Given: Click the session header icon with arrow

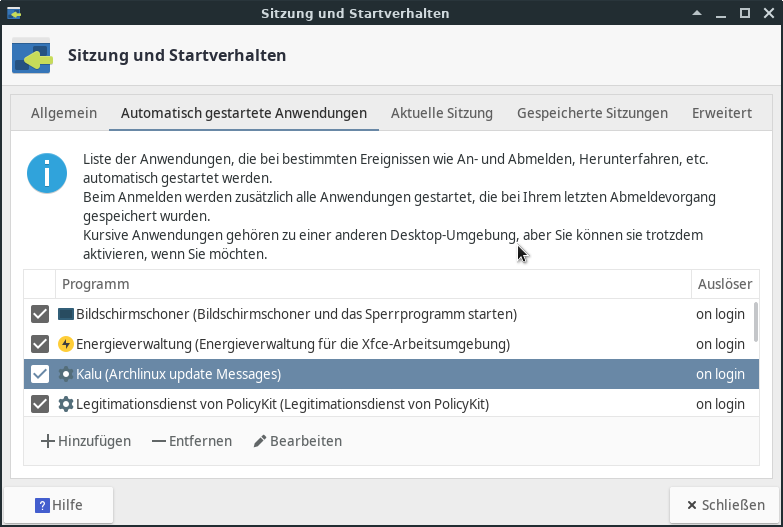Looking at the screenshot, I should point(32,58).
